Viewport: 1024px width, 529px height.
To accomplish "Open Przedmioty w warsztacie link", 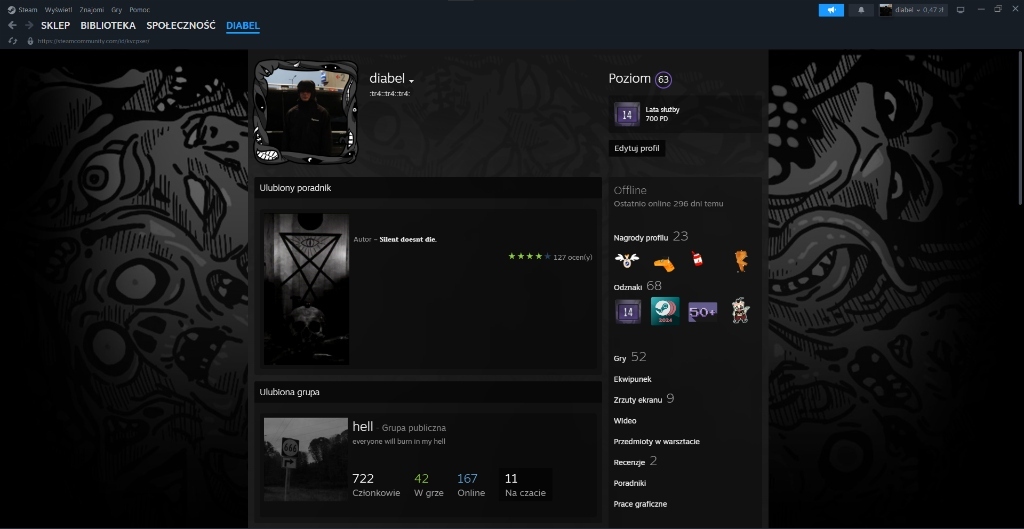I will pos(656,441).
